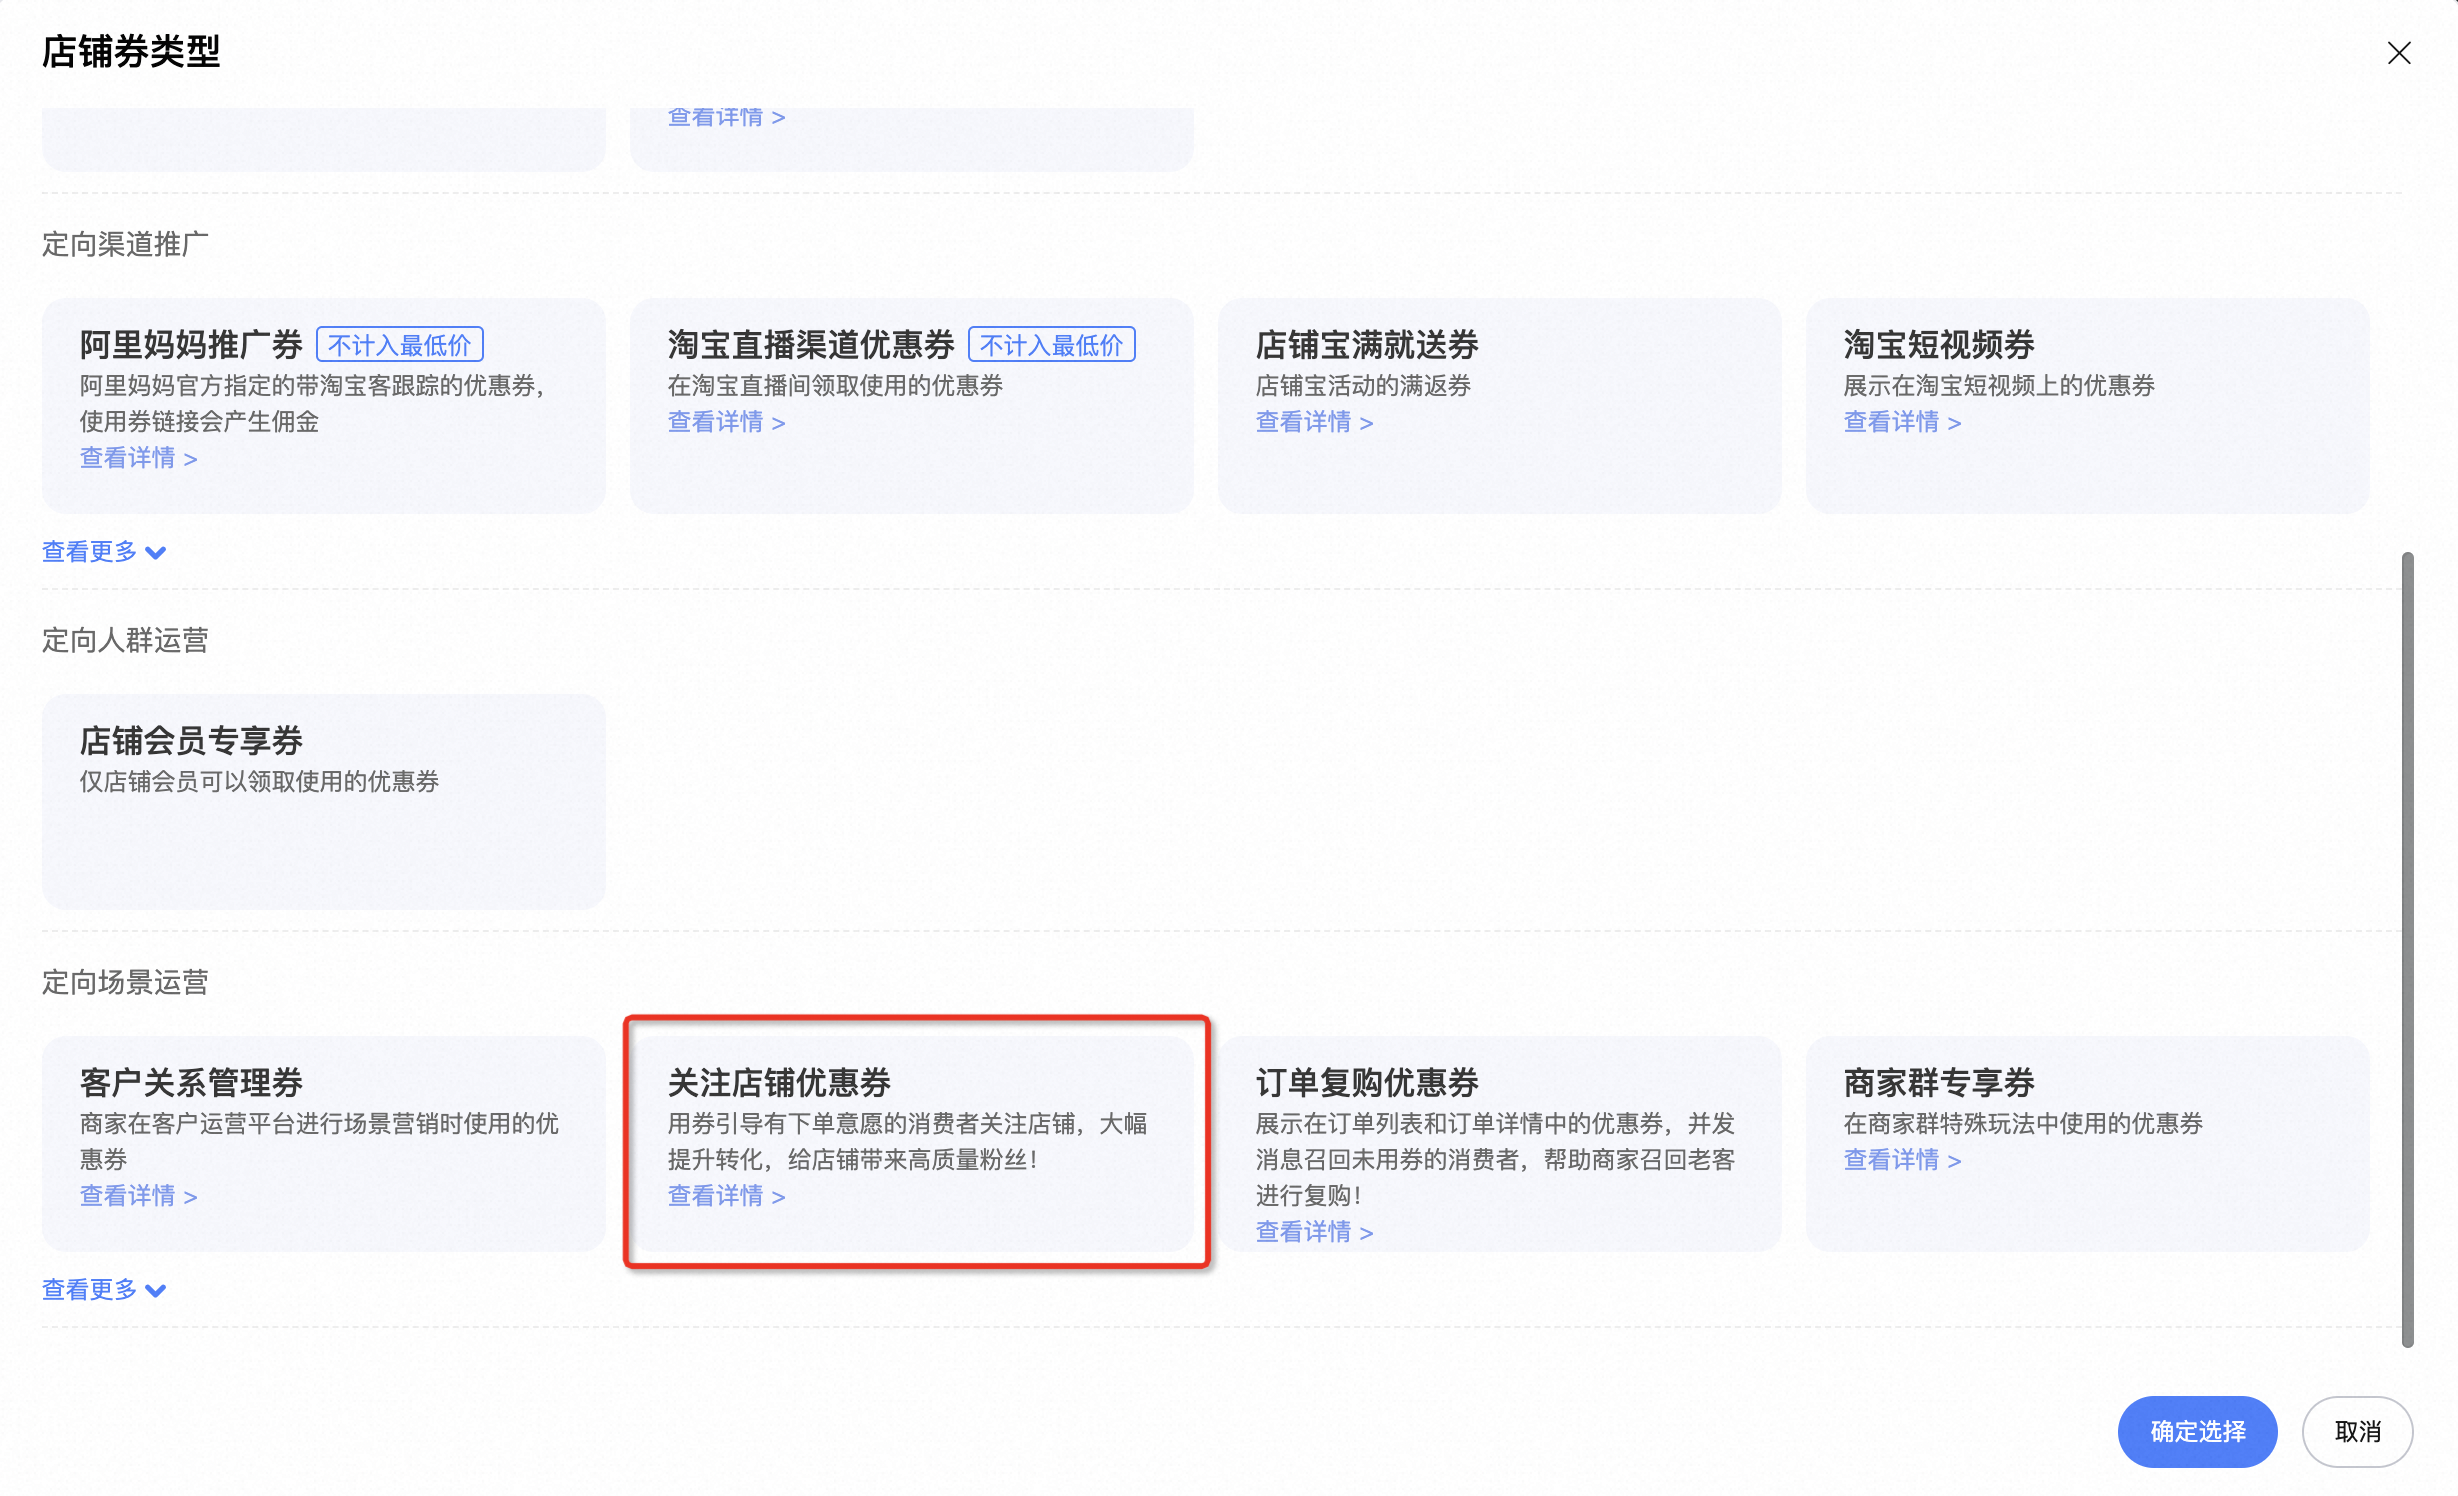
Task: Close the 店铺券类型 dialog
Action: tap(2399, 53)
